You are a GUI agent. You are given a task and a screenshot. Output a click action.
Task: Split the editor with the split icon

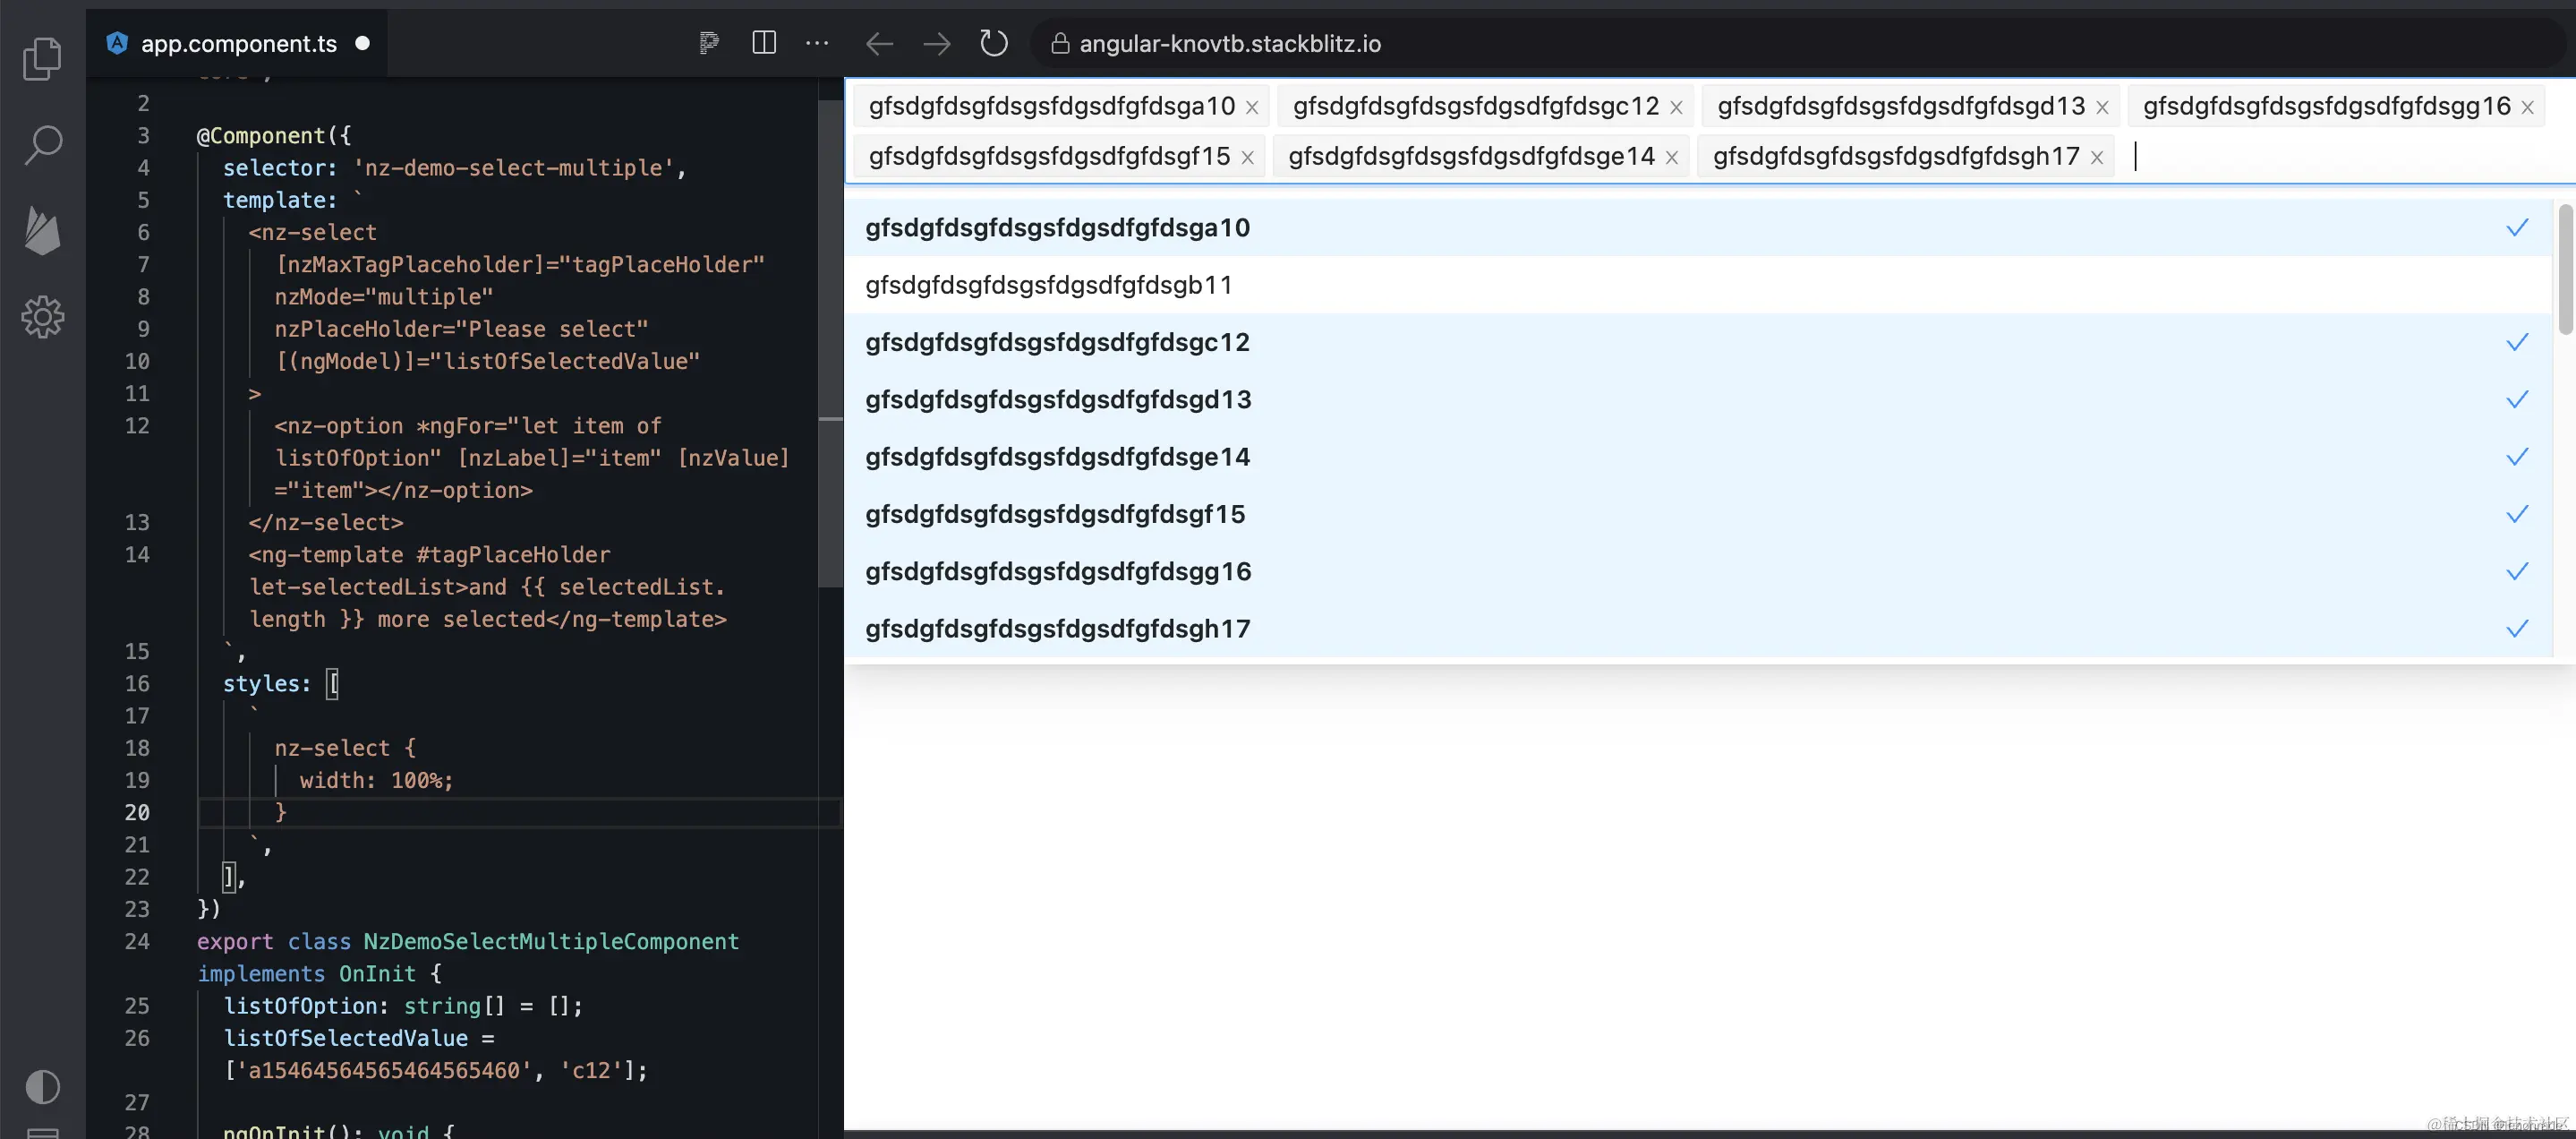tap(764, 43)
